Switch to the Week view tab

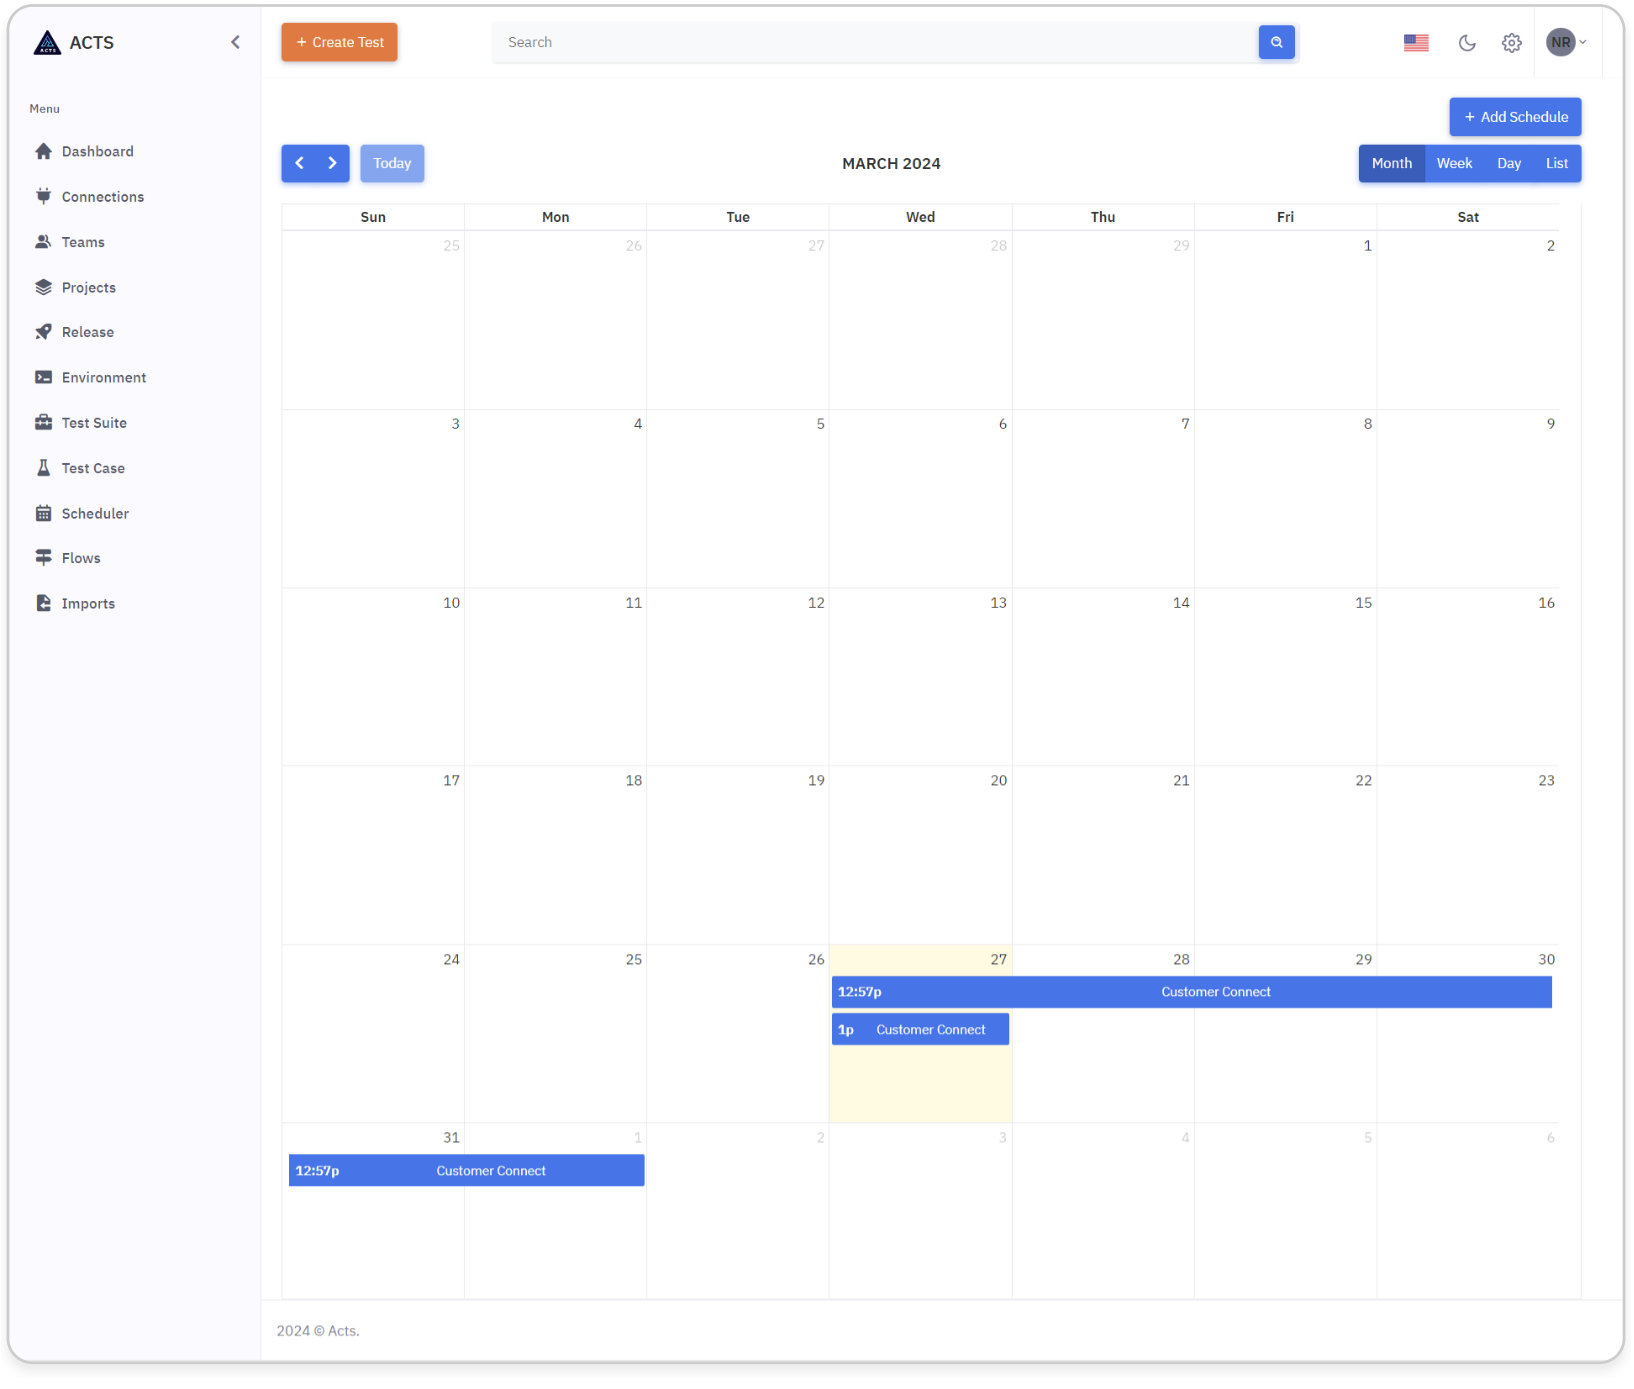point(1454,163)
